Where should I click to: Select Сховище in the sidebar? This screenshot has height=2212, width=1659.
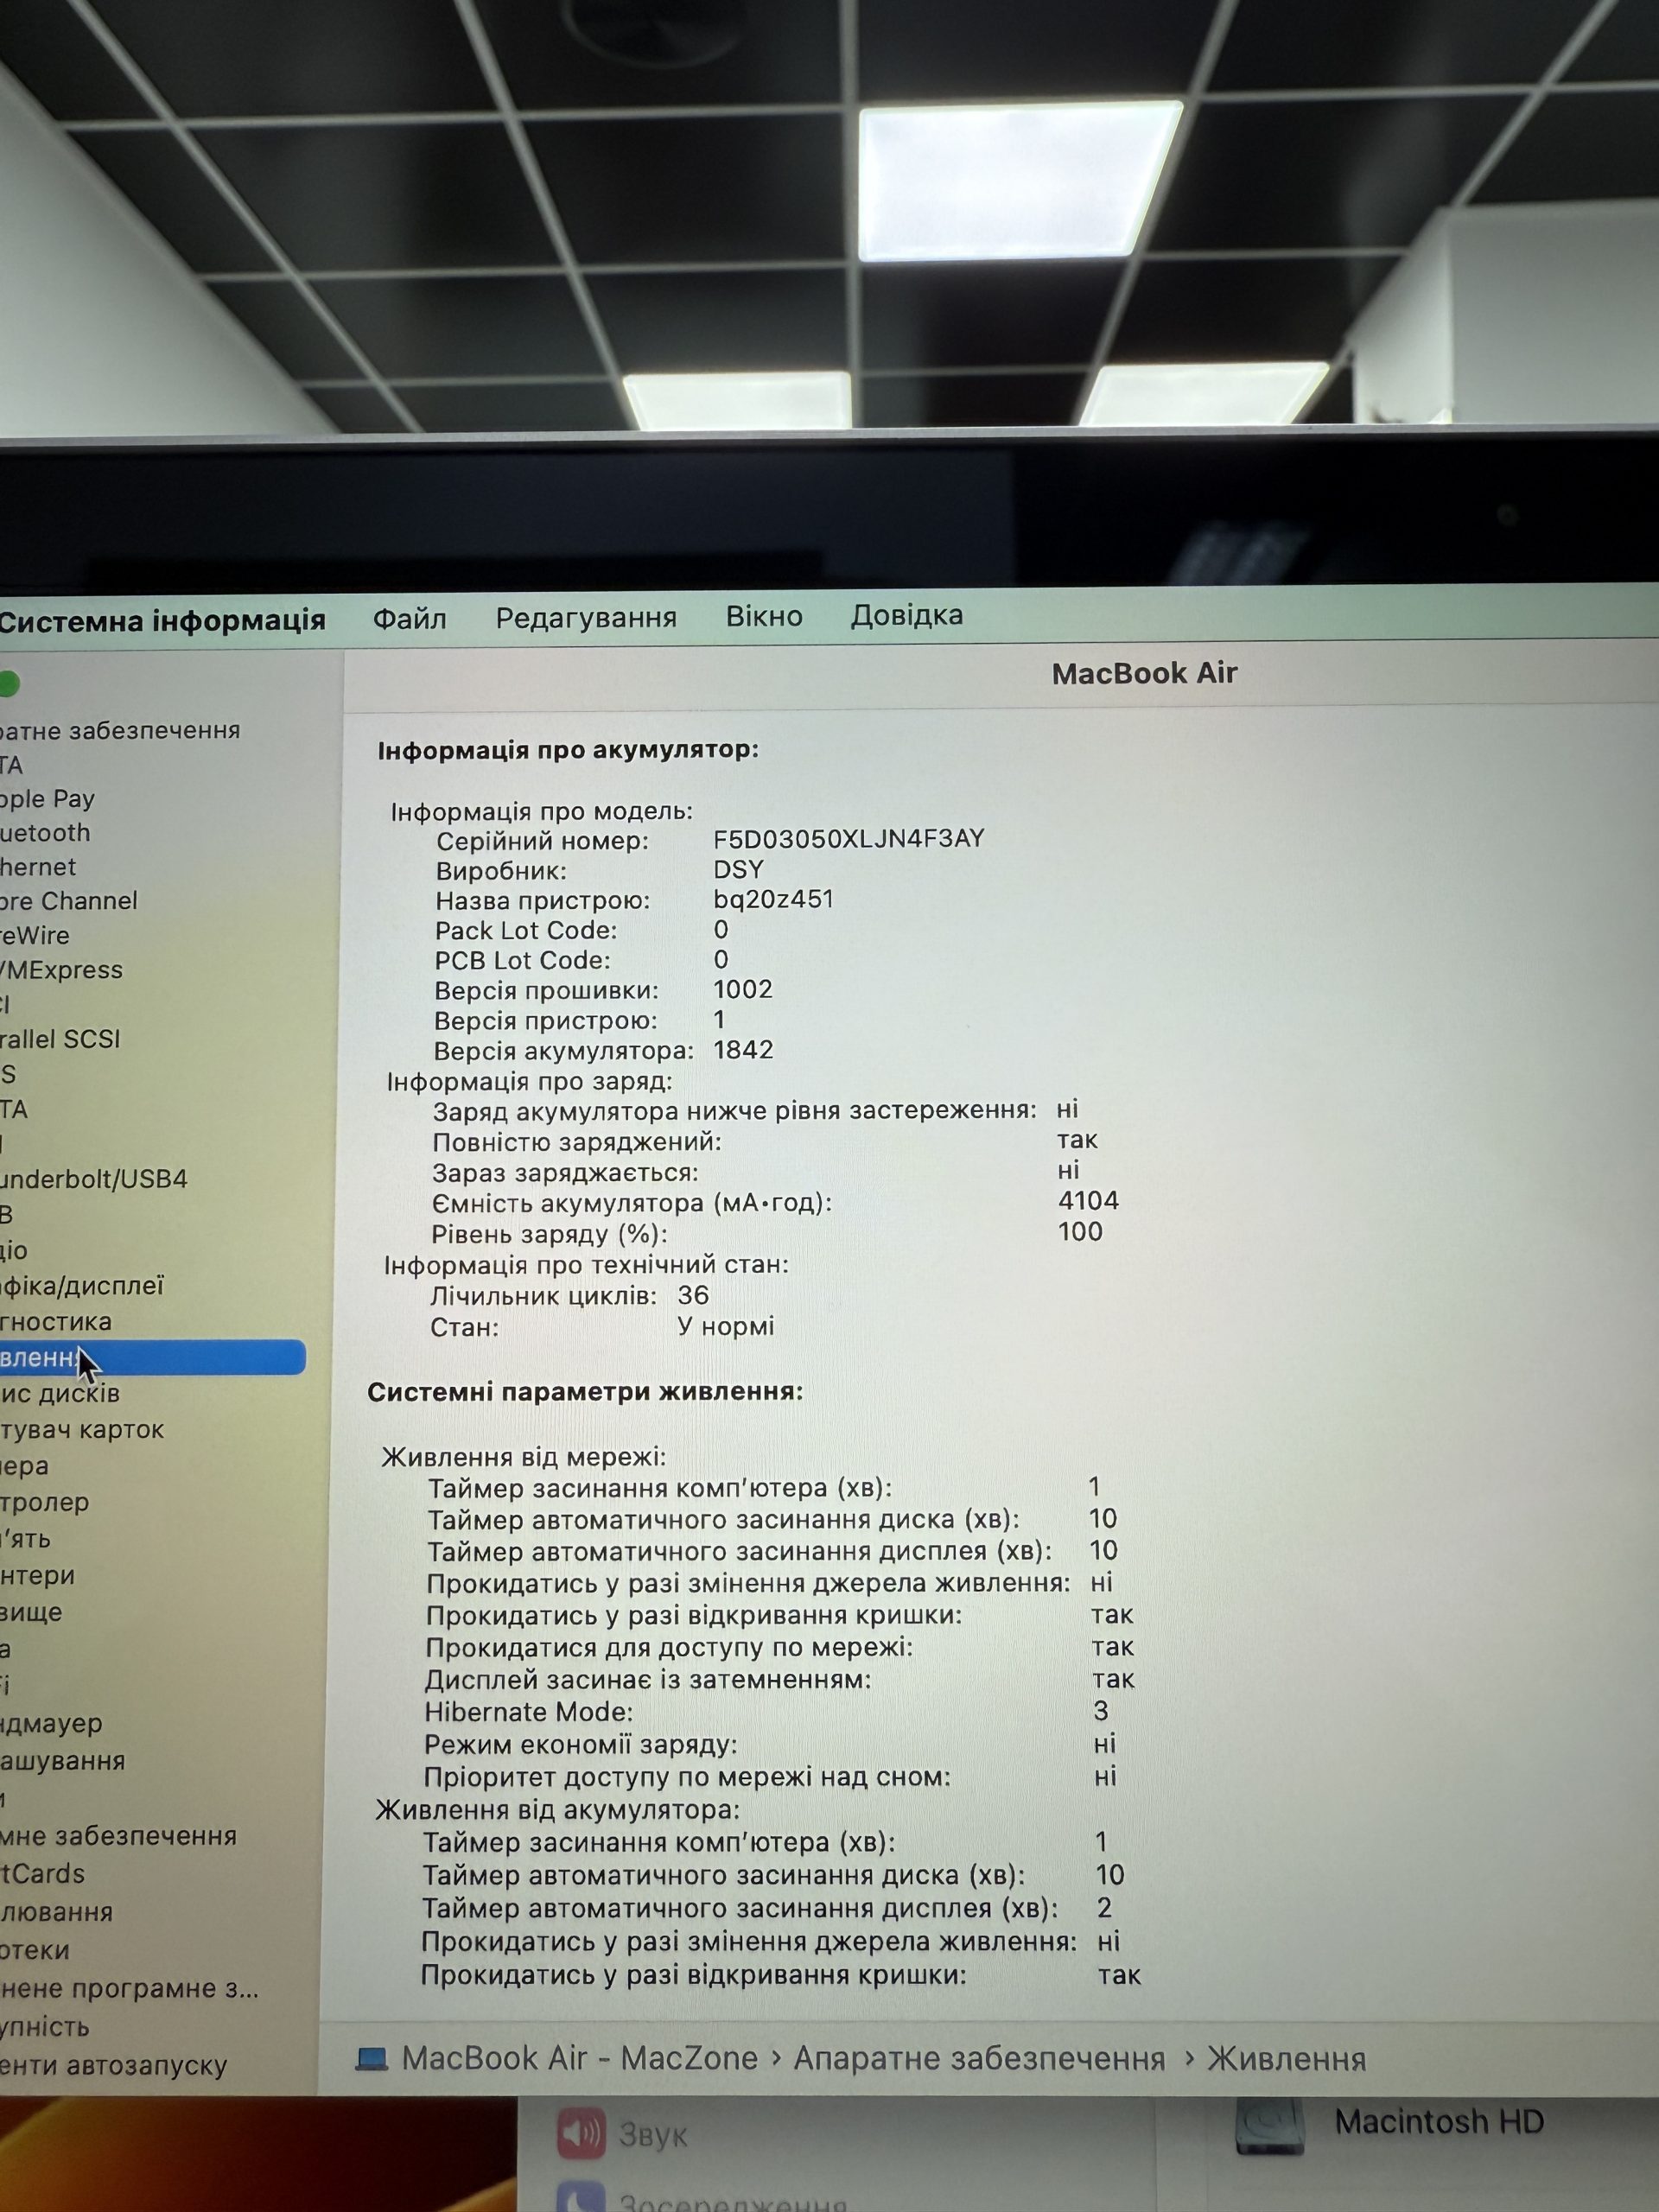[31, 1612]
